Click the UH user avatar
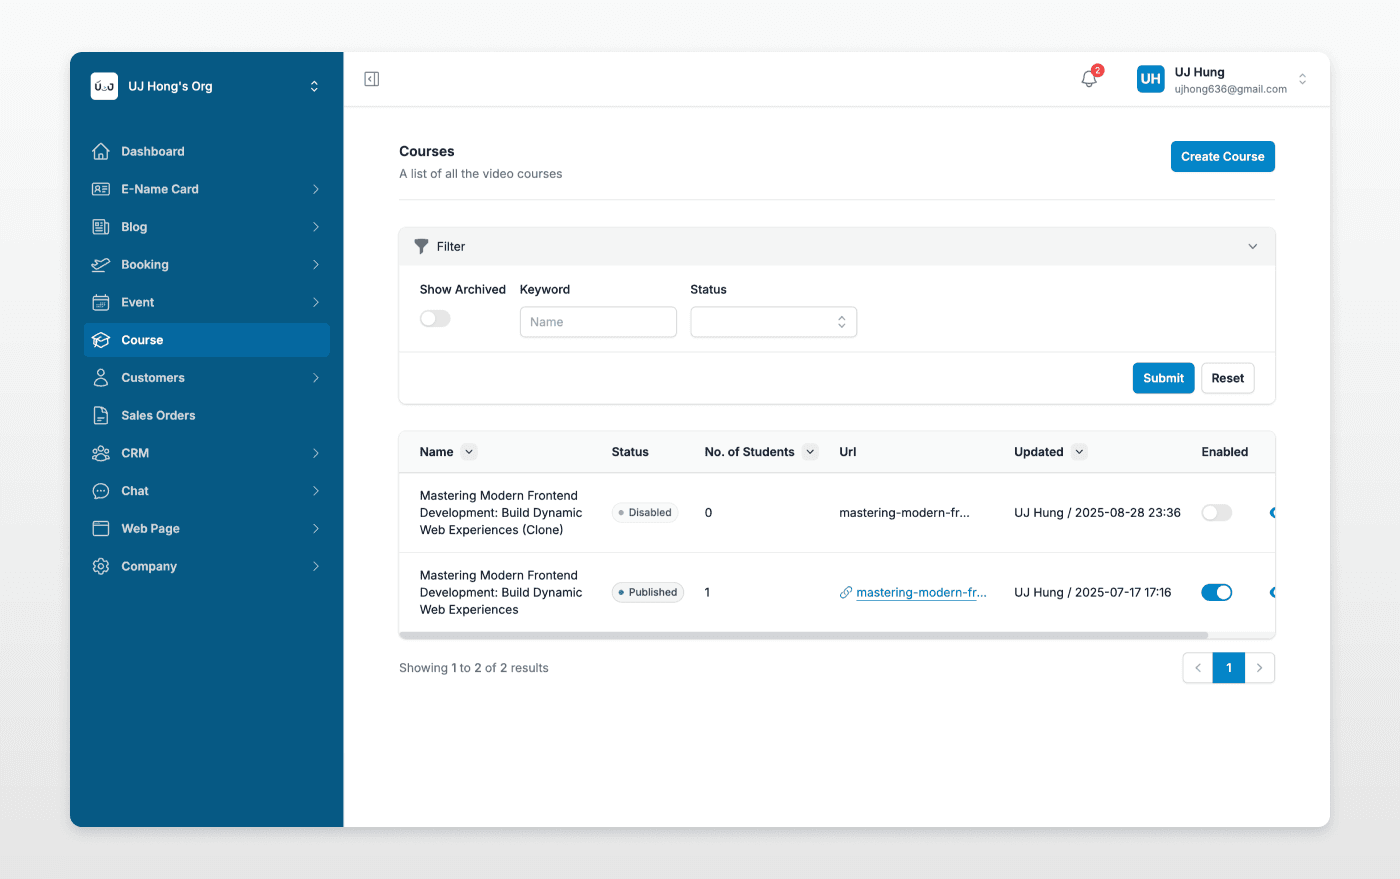This screenshot has width=1400, height=879. (1150, 79)
